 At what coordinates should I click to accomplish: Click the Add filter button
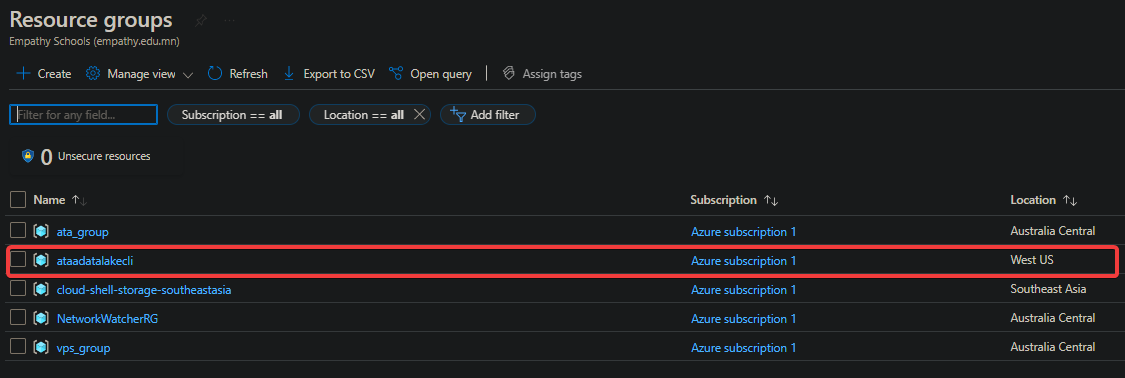tap(488, 115)
